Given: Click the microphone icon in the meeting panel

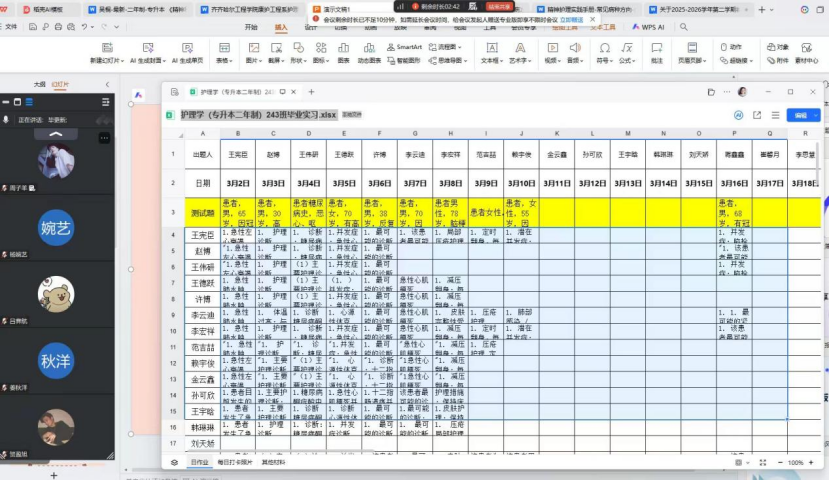Looking at the screenshot, I should (7, 119).
